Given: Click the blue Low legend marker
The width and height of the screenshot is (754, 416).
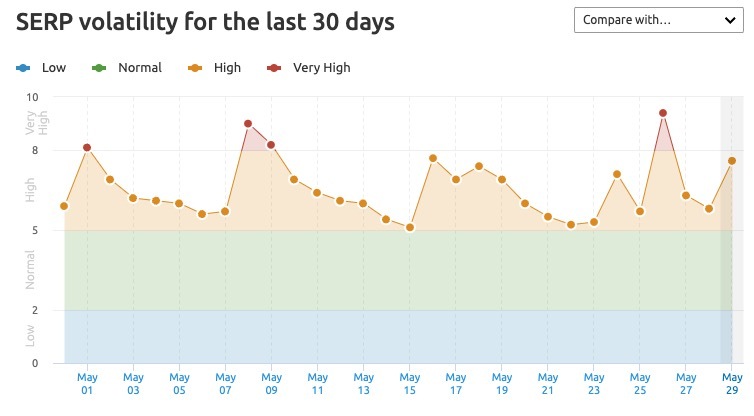Looking at the screenshot, I should (x=23, y=68).
